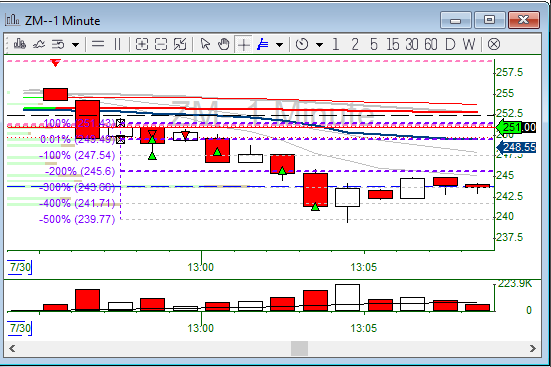
Task: Click the green 251.00 price tag
Action: click(516, 127)
